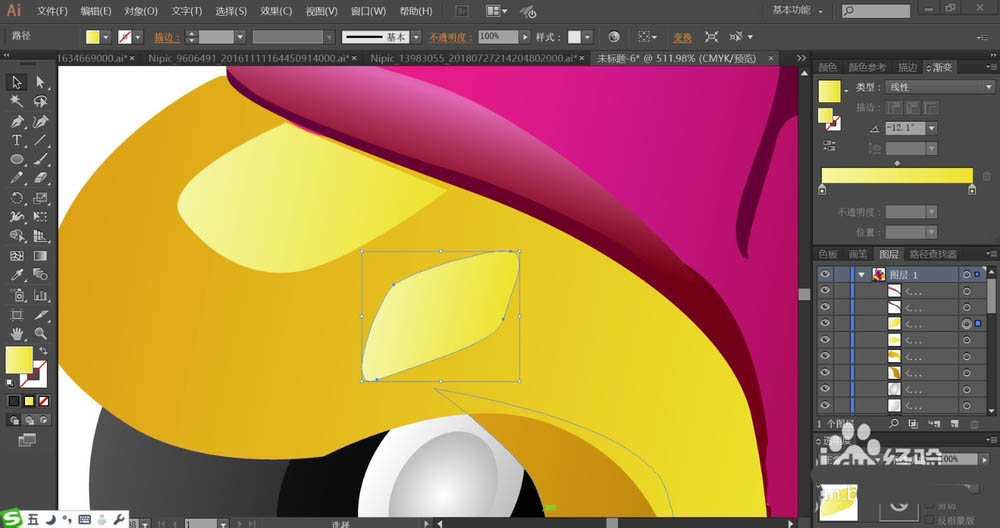Select the Line Segment tool
This screenshot has height=528, width=1000.
pyautogui.click(x=40, y=140)
